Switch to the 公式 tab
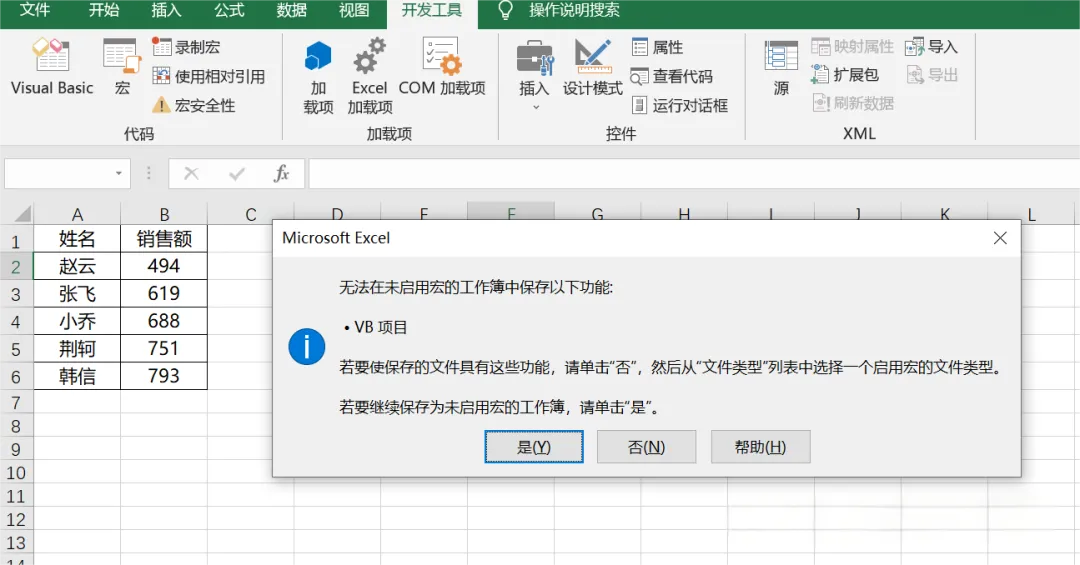Image resolution: width=1080 pixels, height=565 pixels. pos(229,10)
